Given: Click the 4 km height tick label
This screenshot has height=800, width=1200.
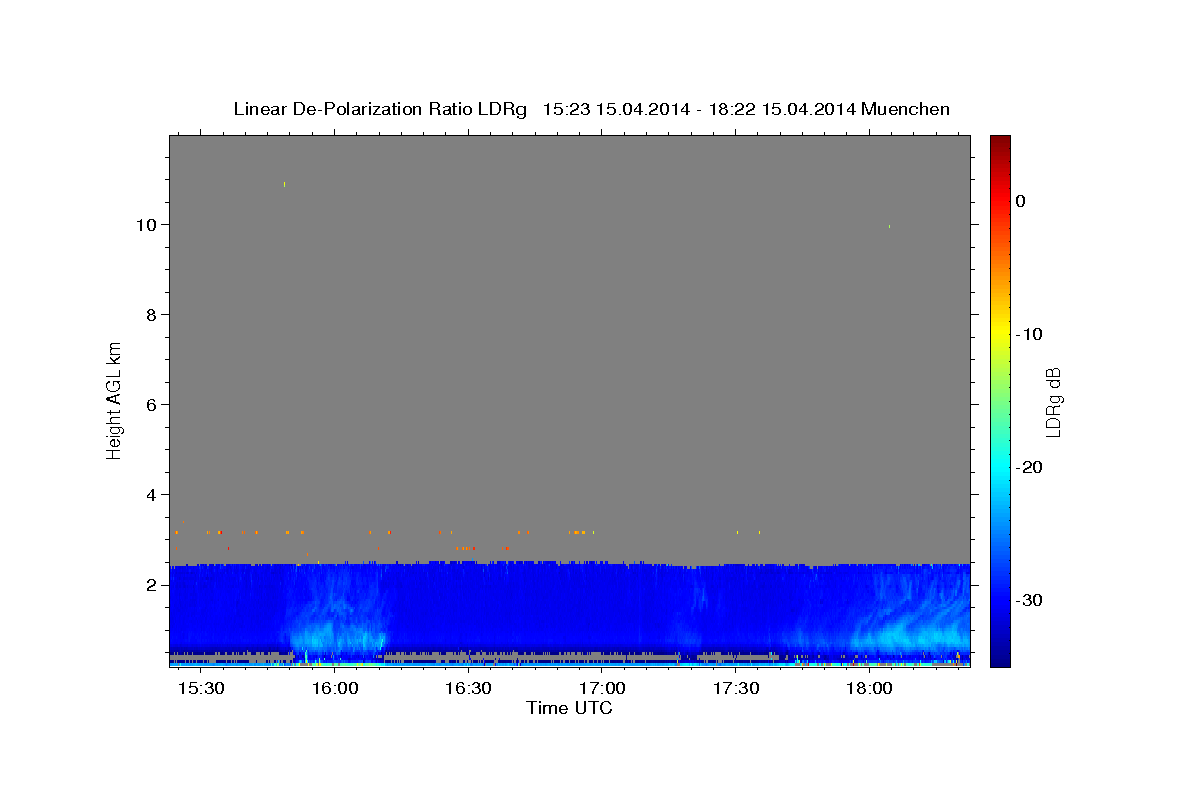Looking at the screenshot, I should coord(152,495).
